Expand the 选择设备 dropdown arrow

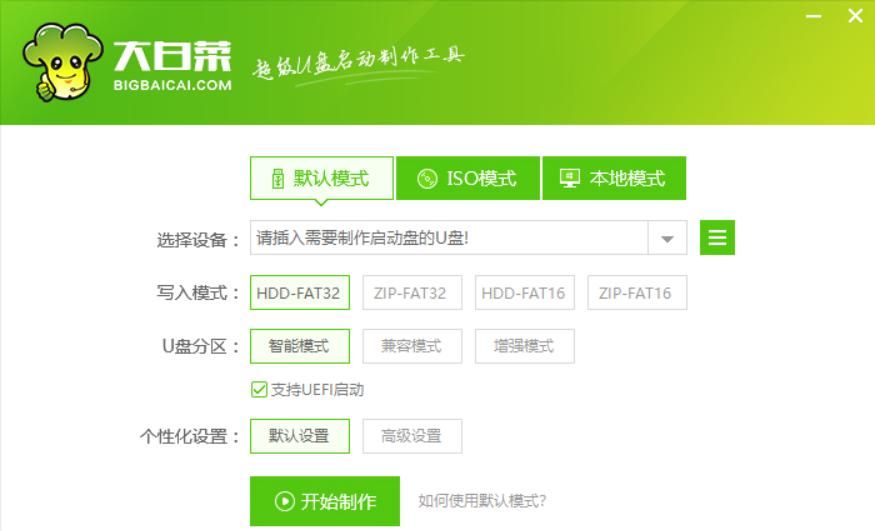point(667,238)
